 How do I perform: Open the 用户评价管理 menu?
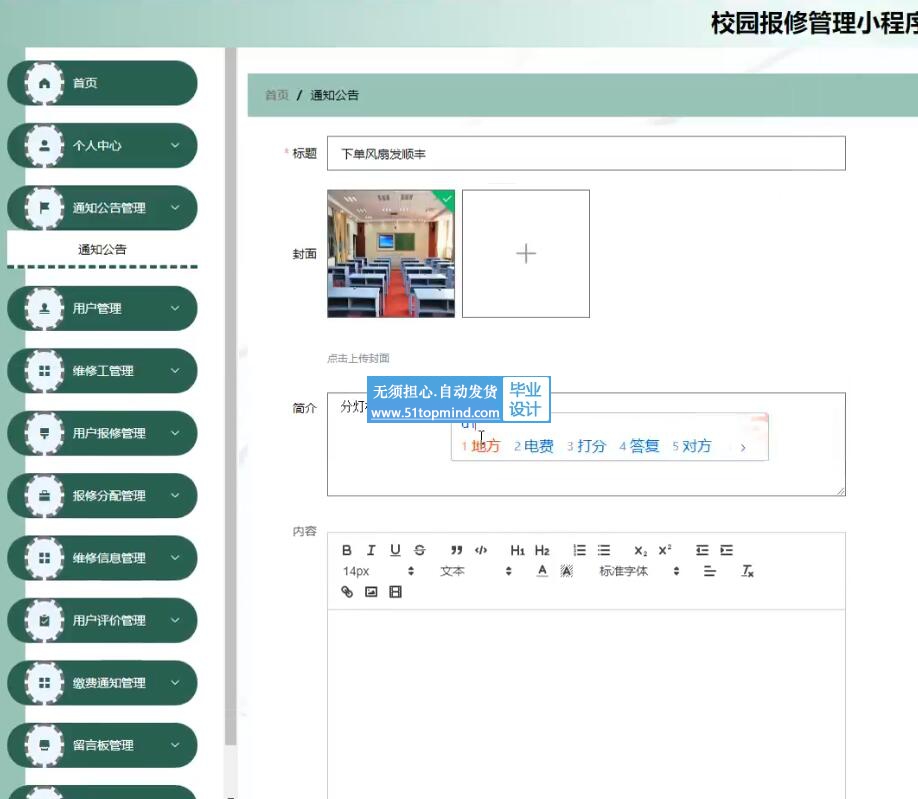click(102, 620)
